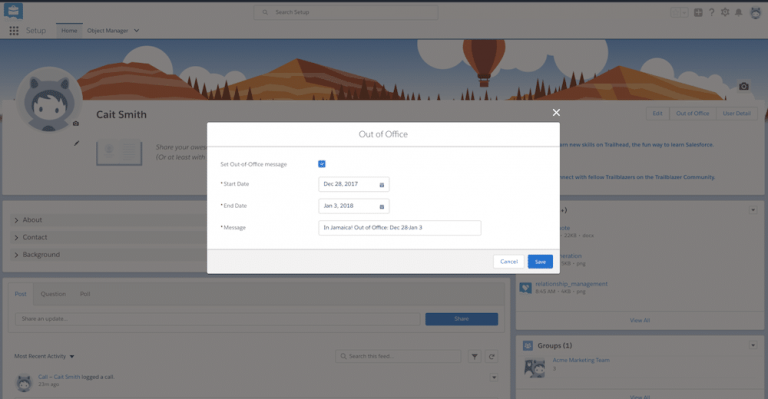The width and height of the screenshot is (768, 399).
Task: Switch to the Poll tab
Action: (85, 294)
